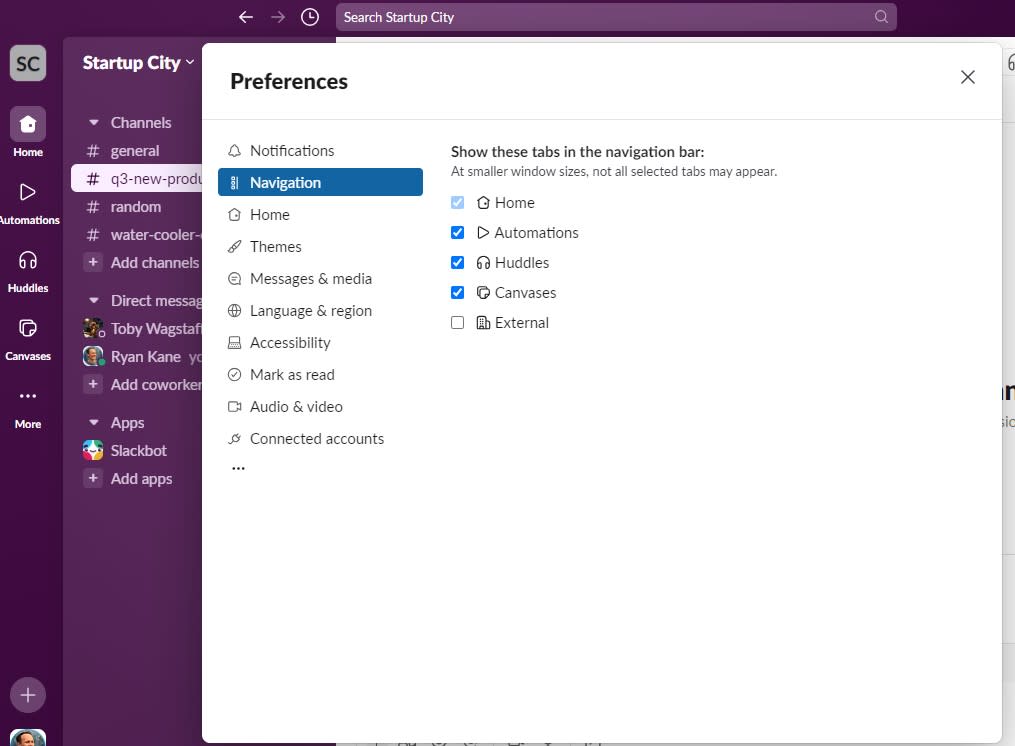Viewport: 1015px width, 746px height.
Task: Collapse the Apps section
Action: click(94, 422)
